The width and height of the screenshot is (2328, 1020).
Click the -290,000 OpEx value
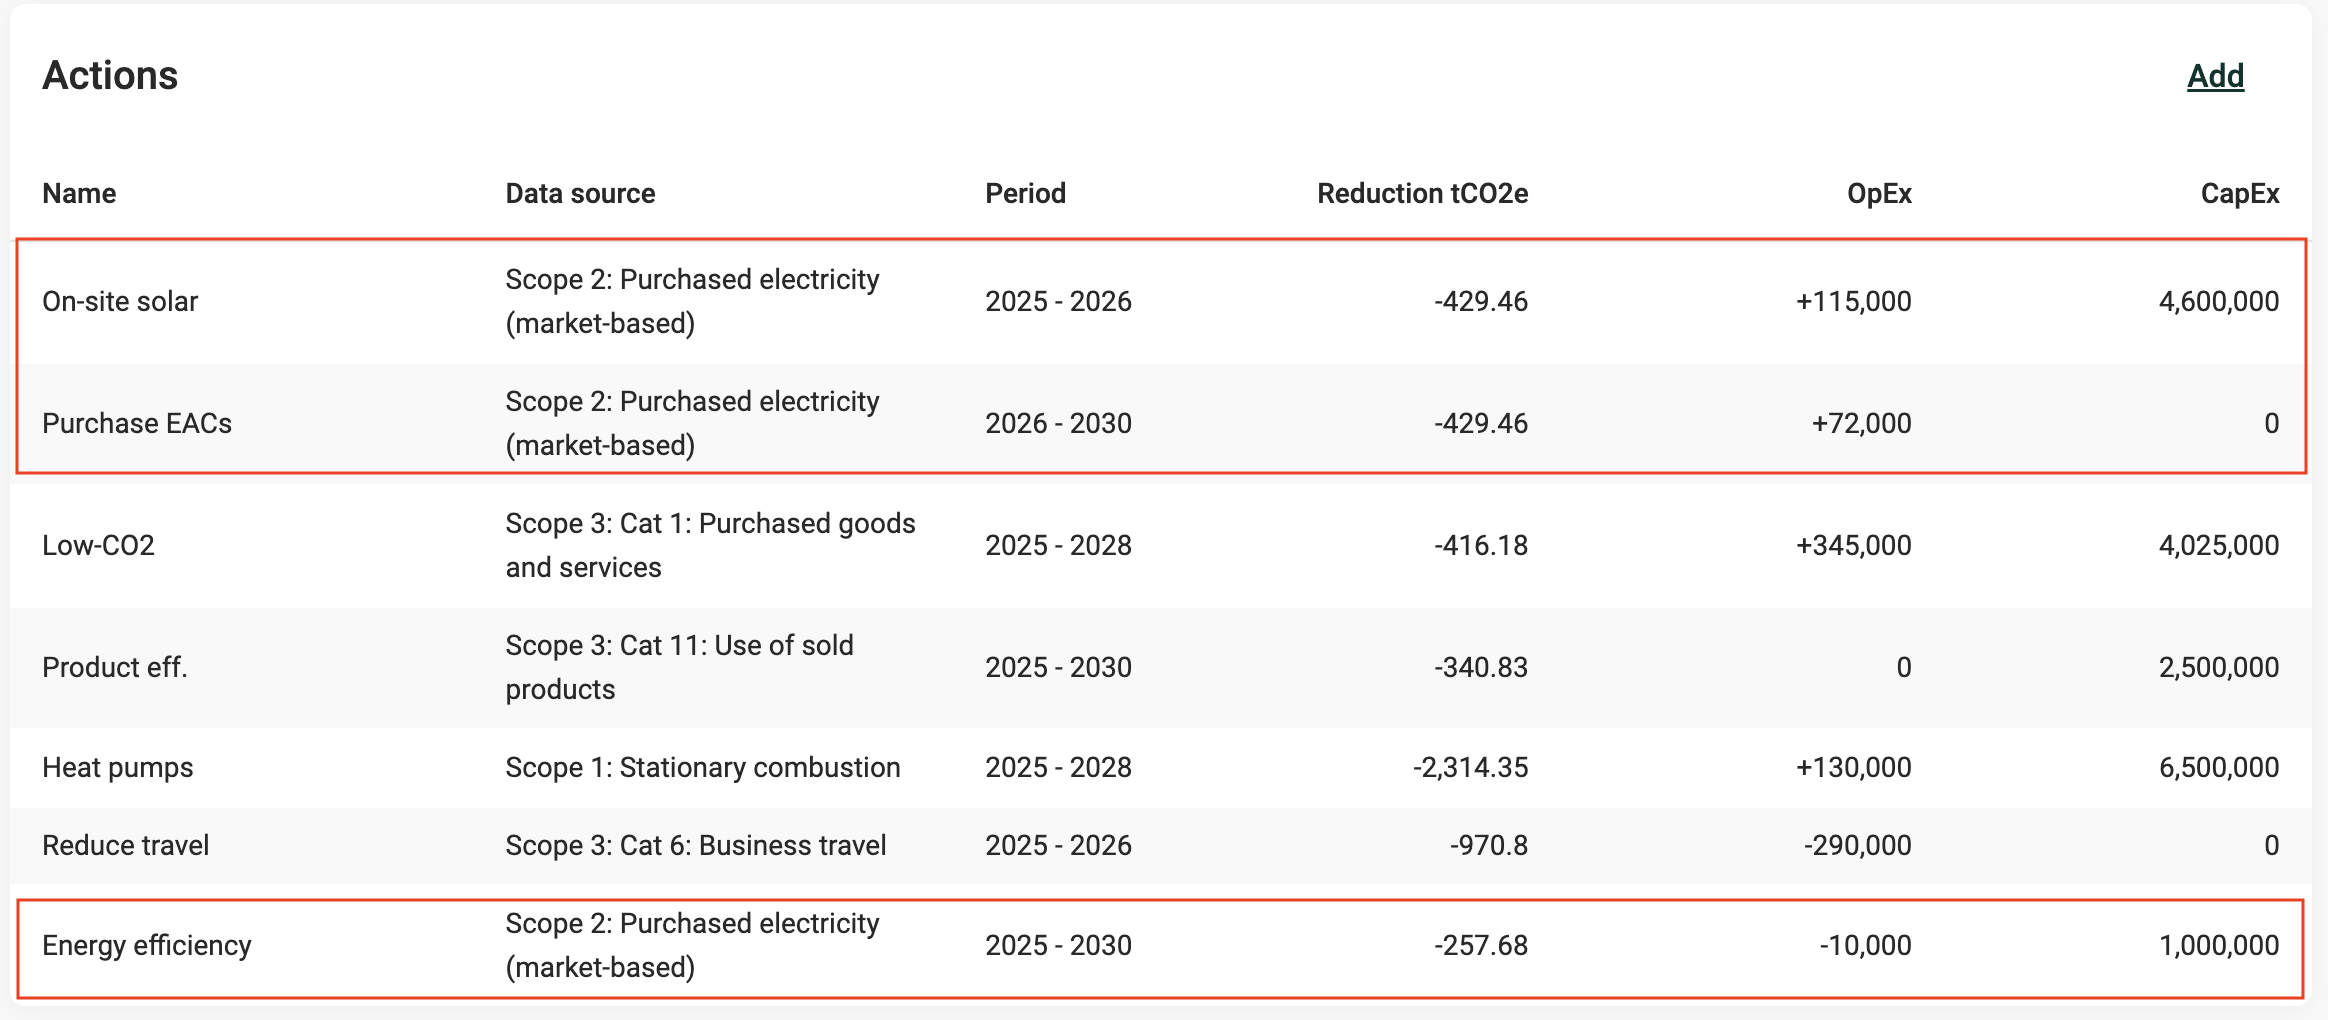pyautogui.click(x=1857, y=845)
